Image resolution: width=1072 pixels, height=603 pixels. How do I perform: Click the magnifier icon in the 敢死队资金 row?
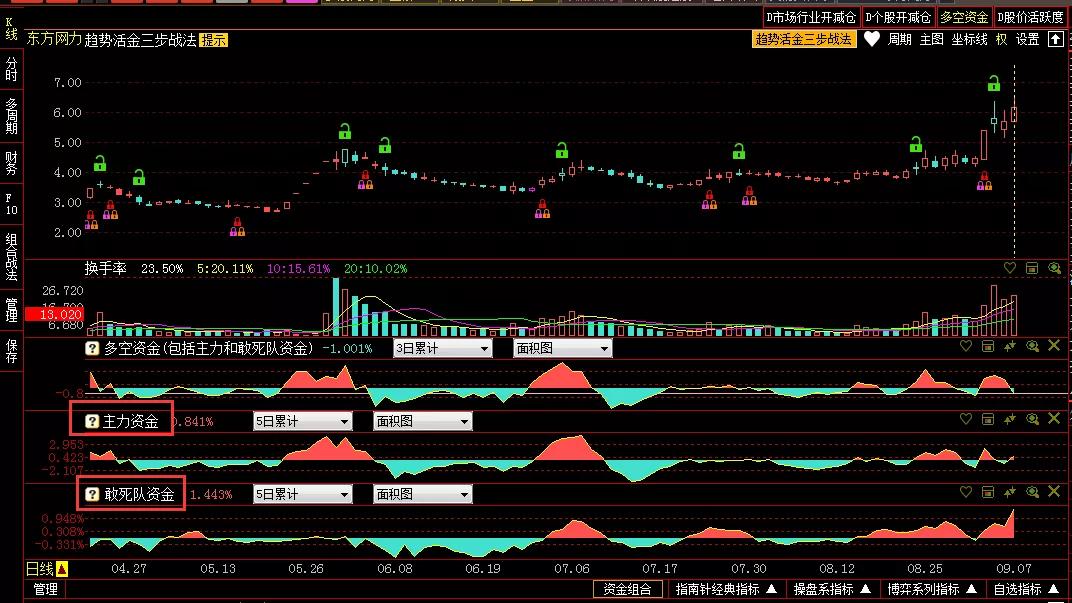(x=1032, y=492)
